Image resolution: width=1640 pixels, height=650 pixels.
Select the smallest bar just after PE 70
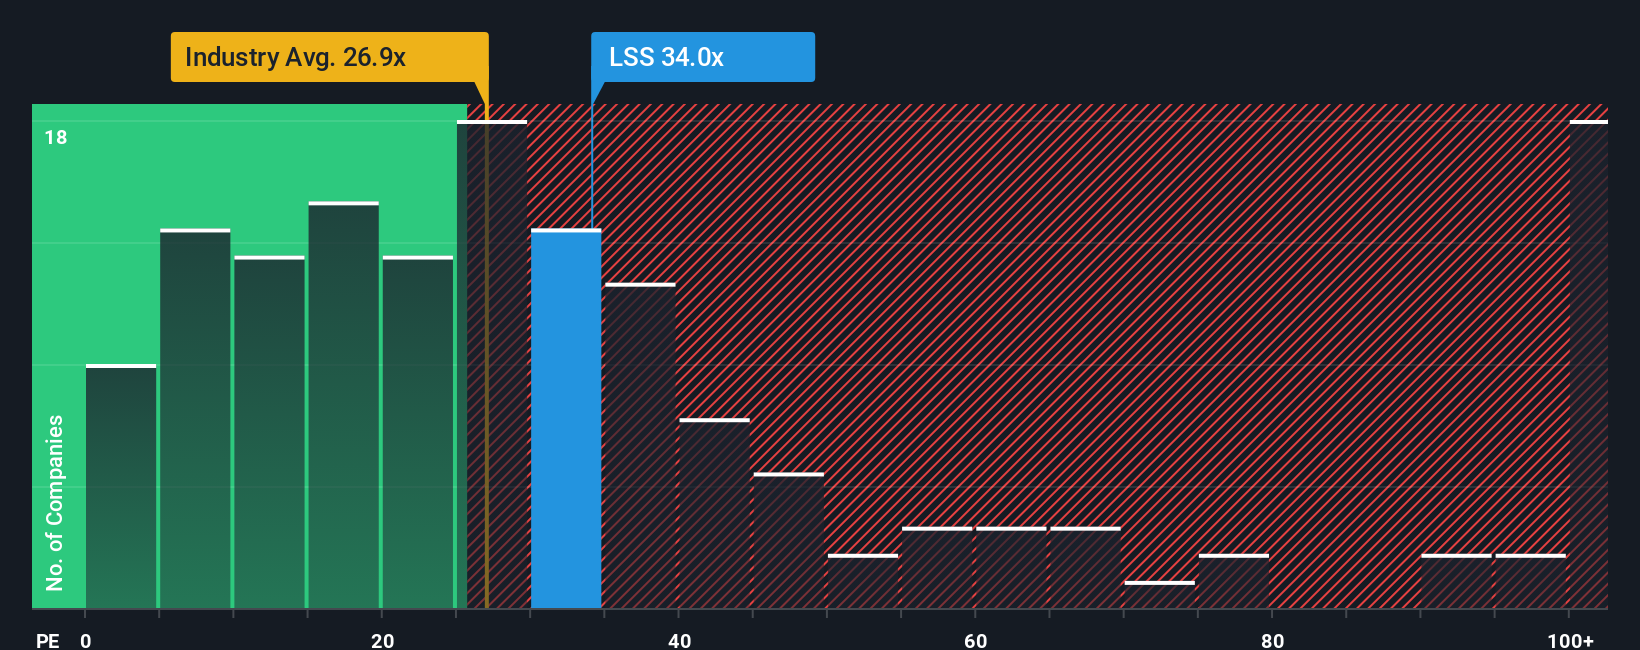[1159, 595]
